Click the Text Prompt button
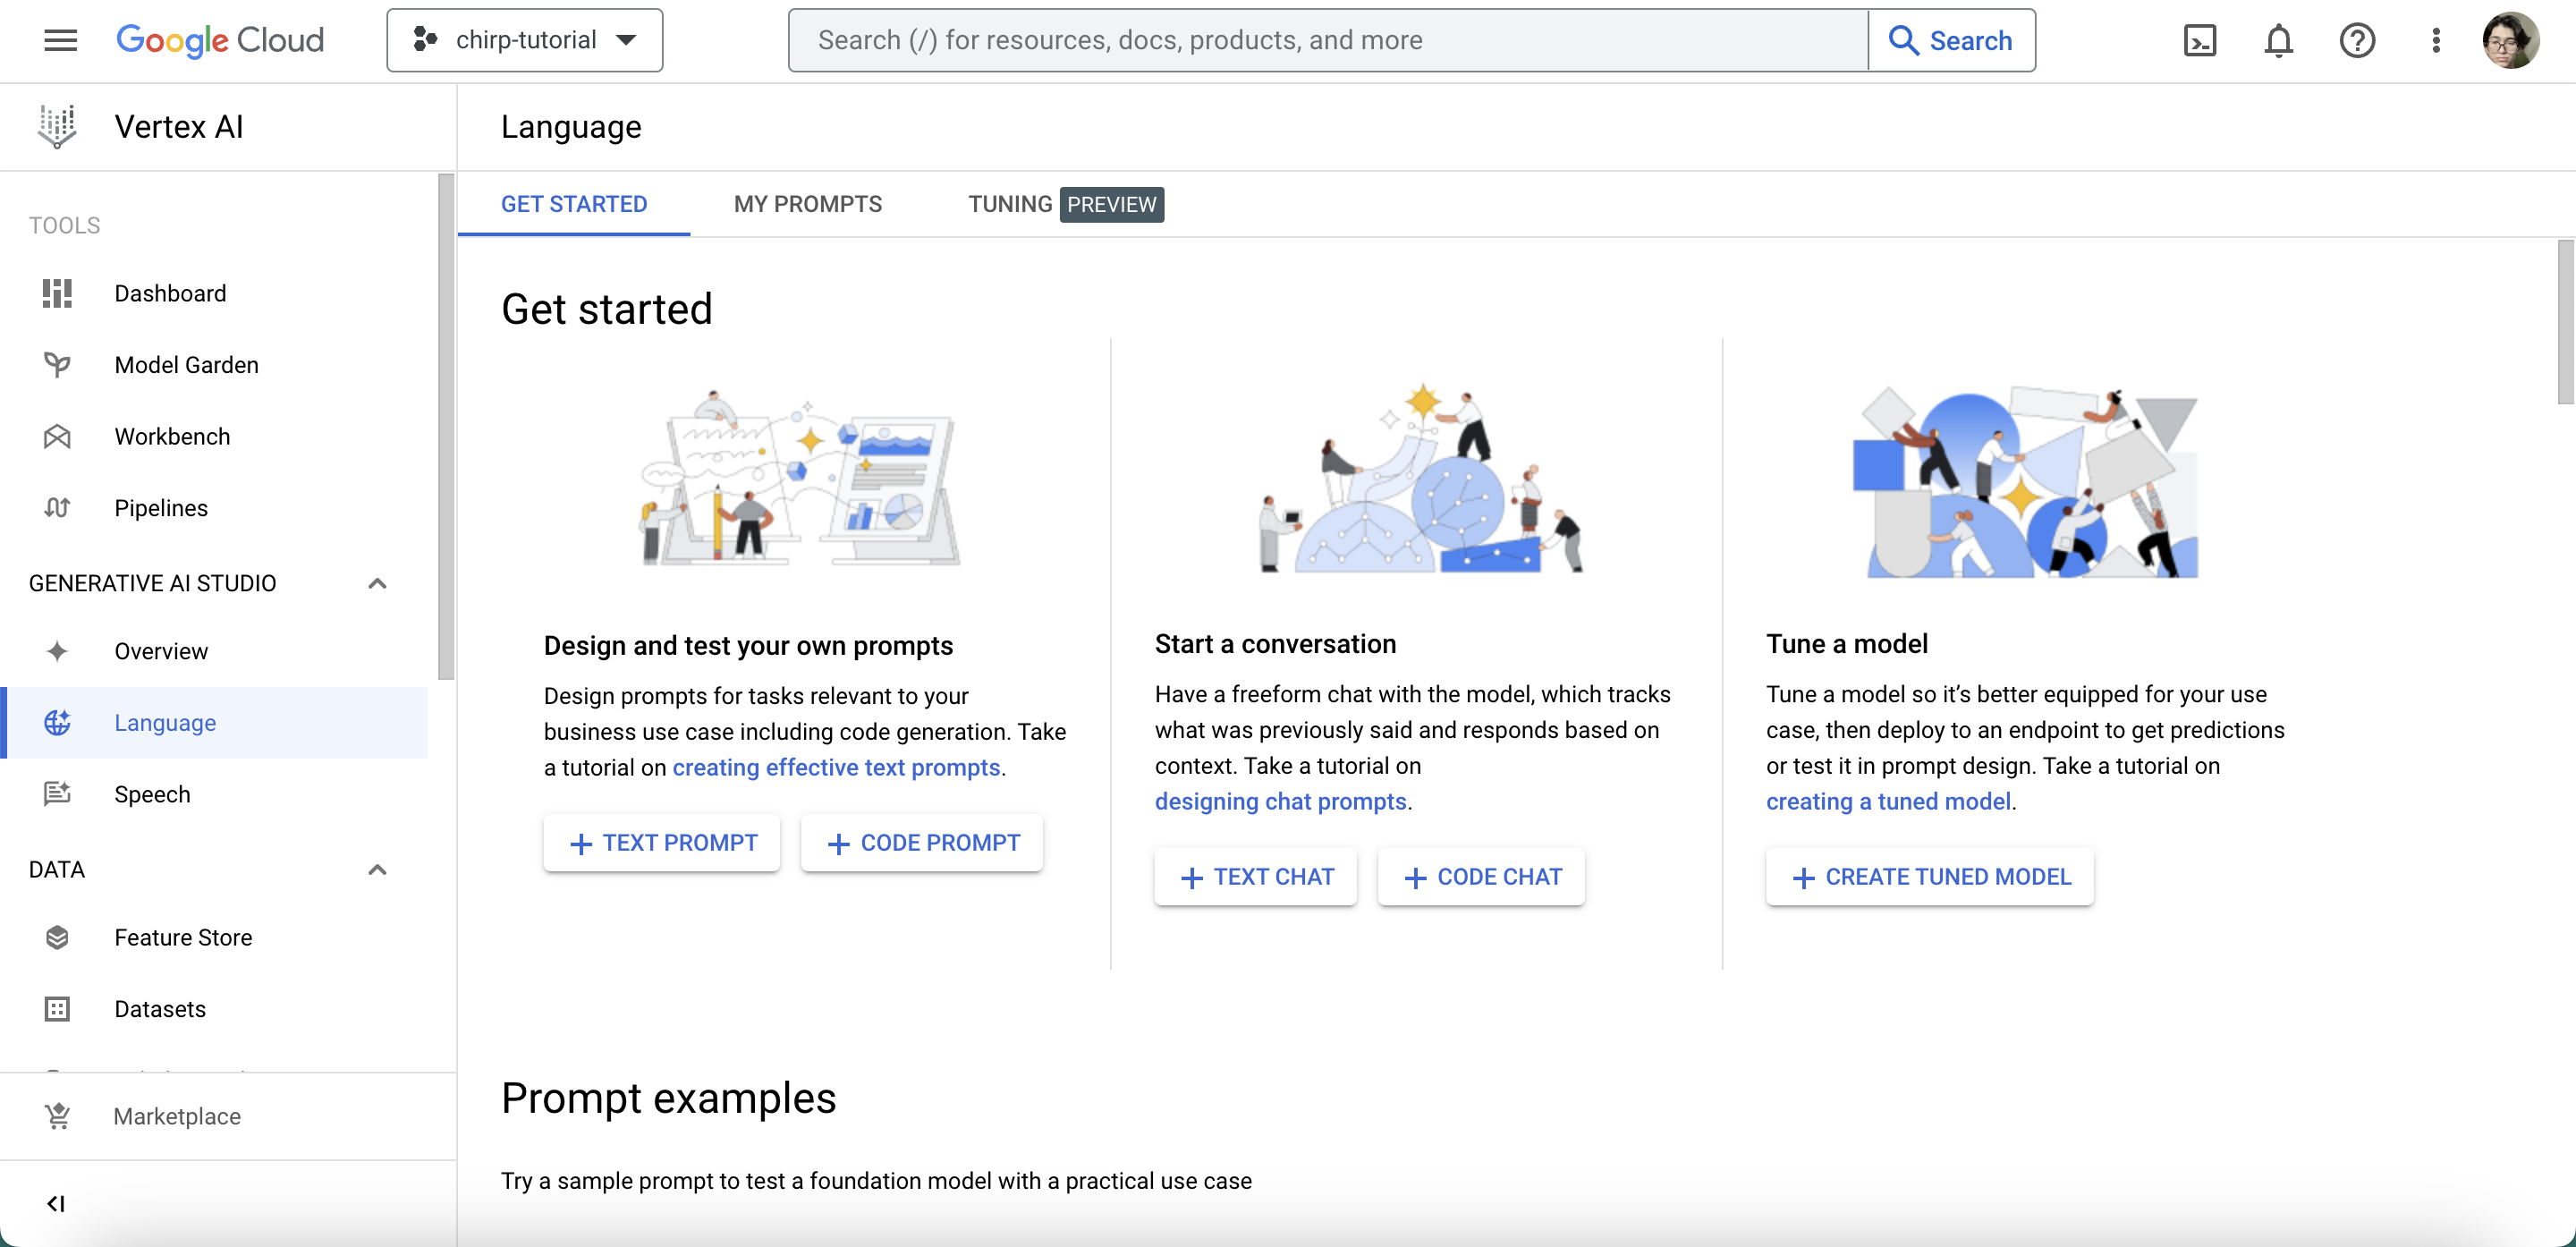This screenshot has height=1247, width=2576. point(662,843)
